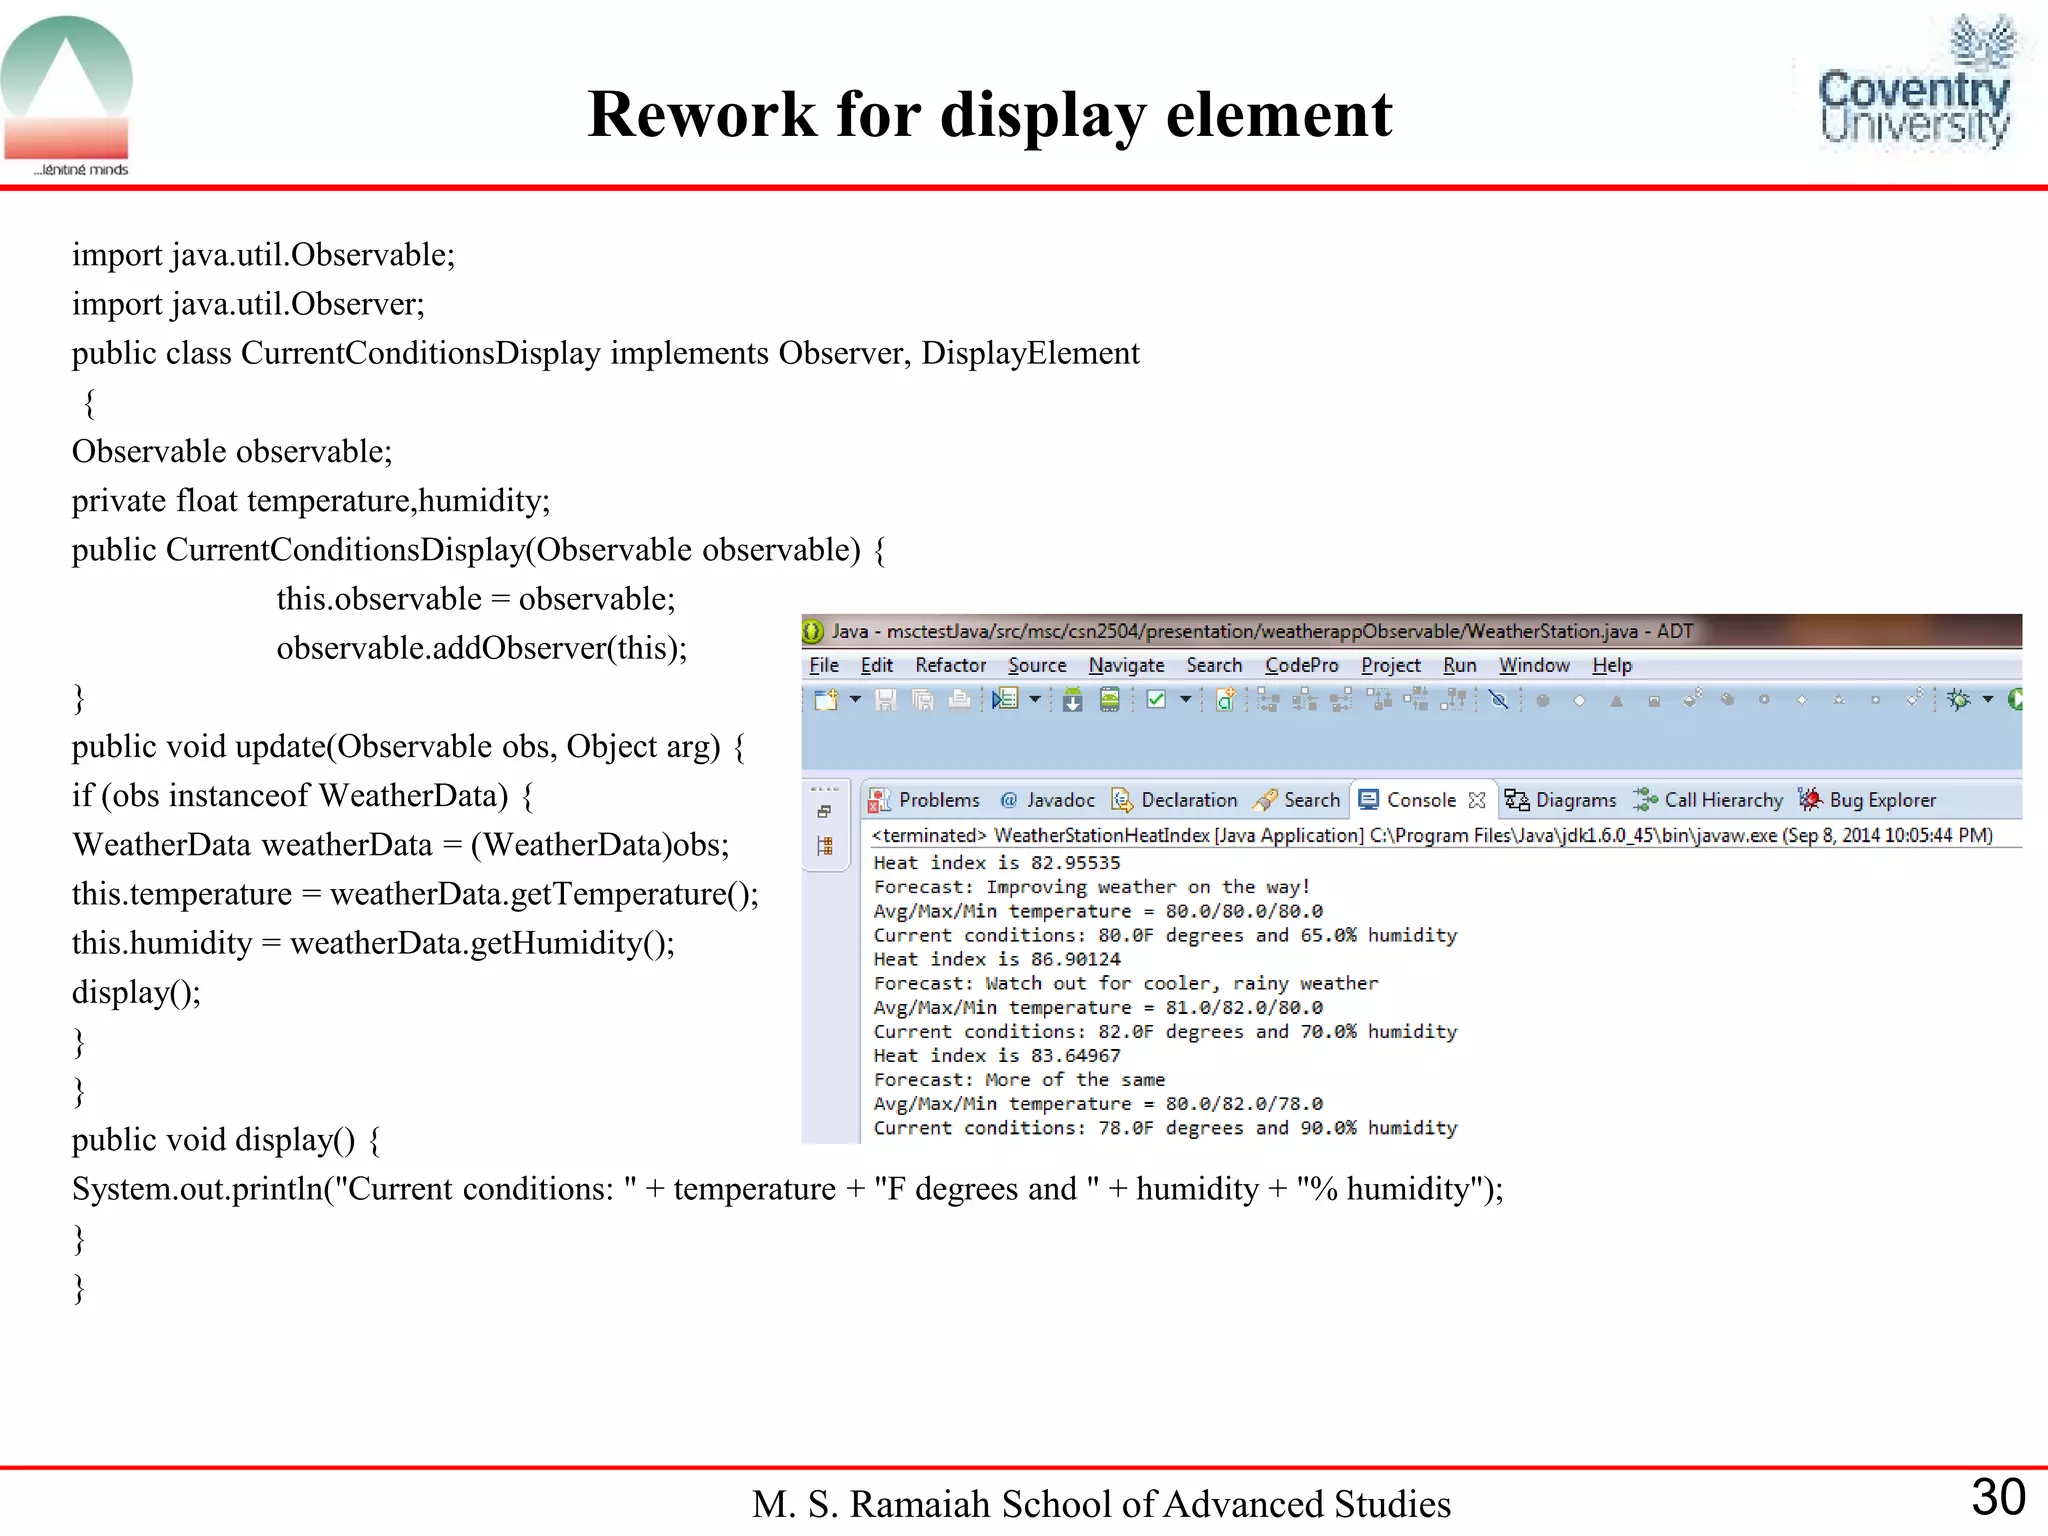Click 'Current conditions: 78.0F degrees and 90.0% humidity'
Image resolution: width=2048 pixels, height=1536 pixels.
point(1165,1127)
